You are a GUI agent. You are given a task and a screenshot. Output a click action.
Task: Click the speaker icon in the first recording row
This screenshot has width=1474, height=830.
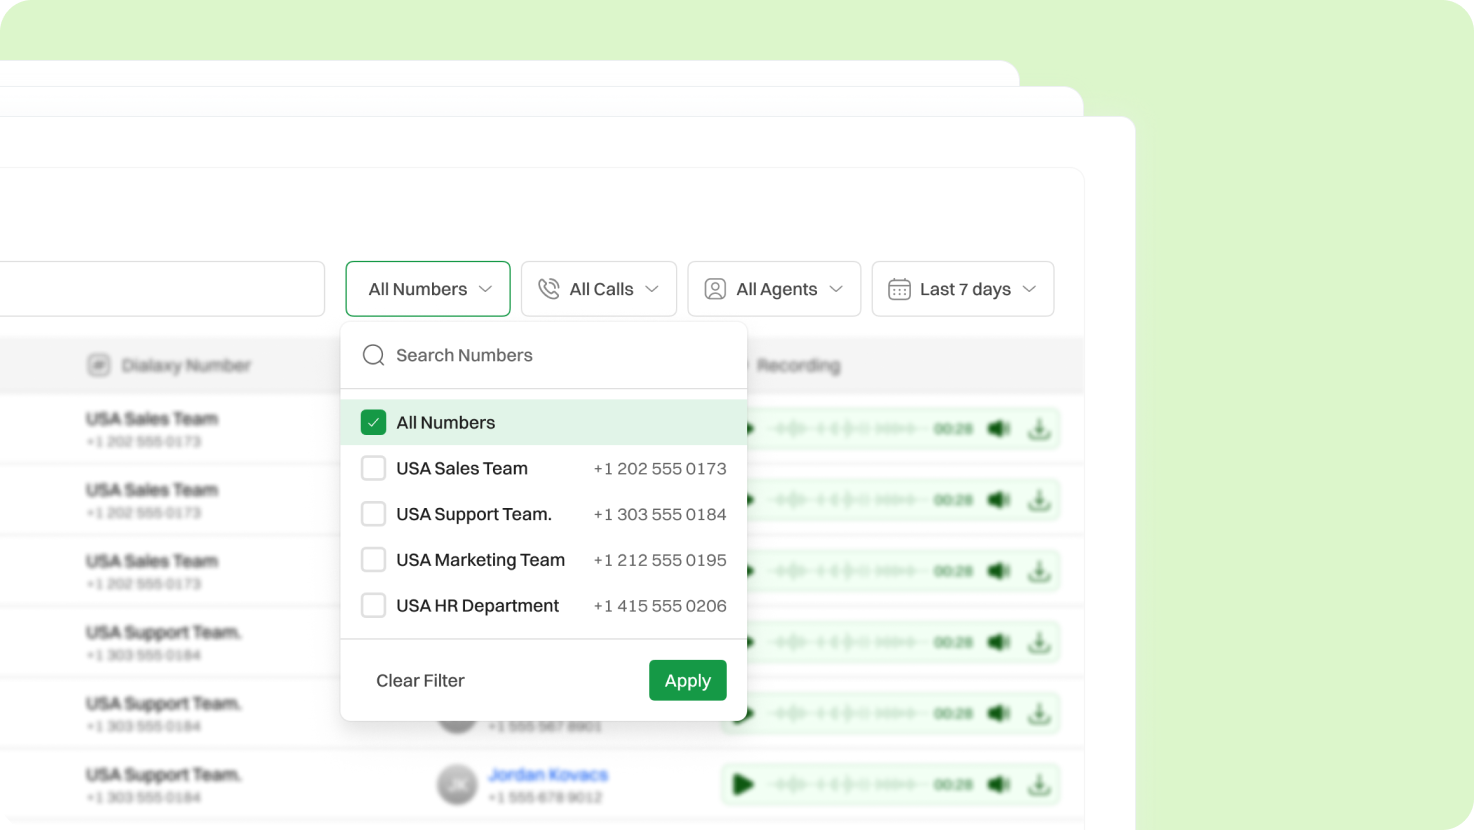[x=998, y=429]
